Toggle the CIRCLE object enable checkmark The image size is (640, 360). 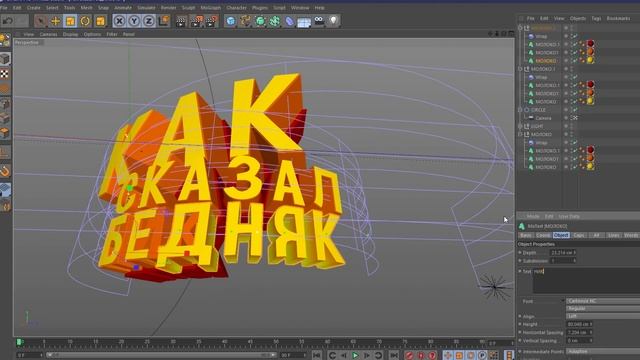[574, 109]
